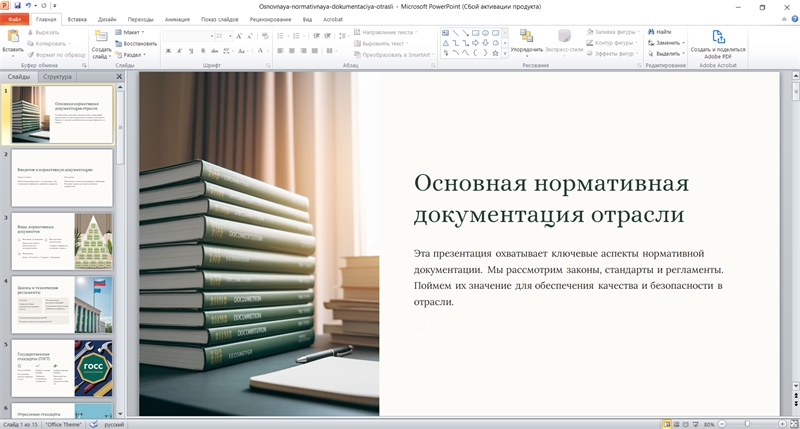
Task: Open the File (Файл) tab
Action: click(x=14, y=19)
